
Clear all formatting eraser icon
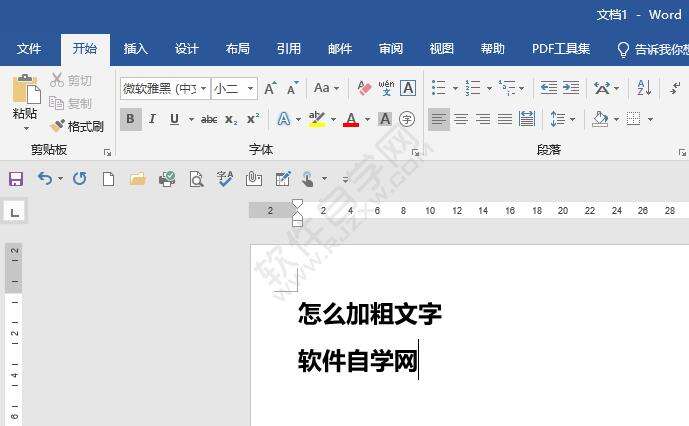(x=364, y=88)
